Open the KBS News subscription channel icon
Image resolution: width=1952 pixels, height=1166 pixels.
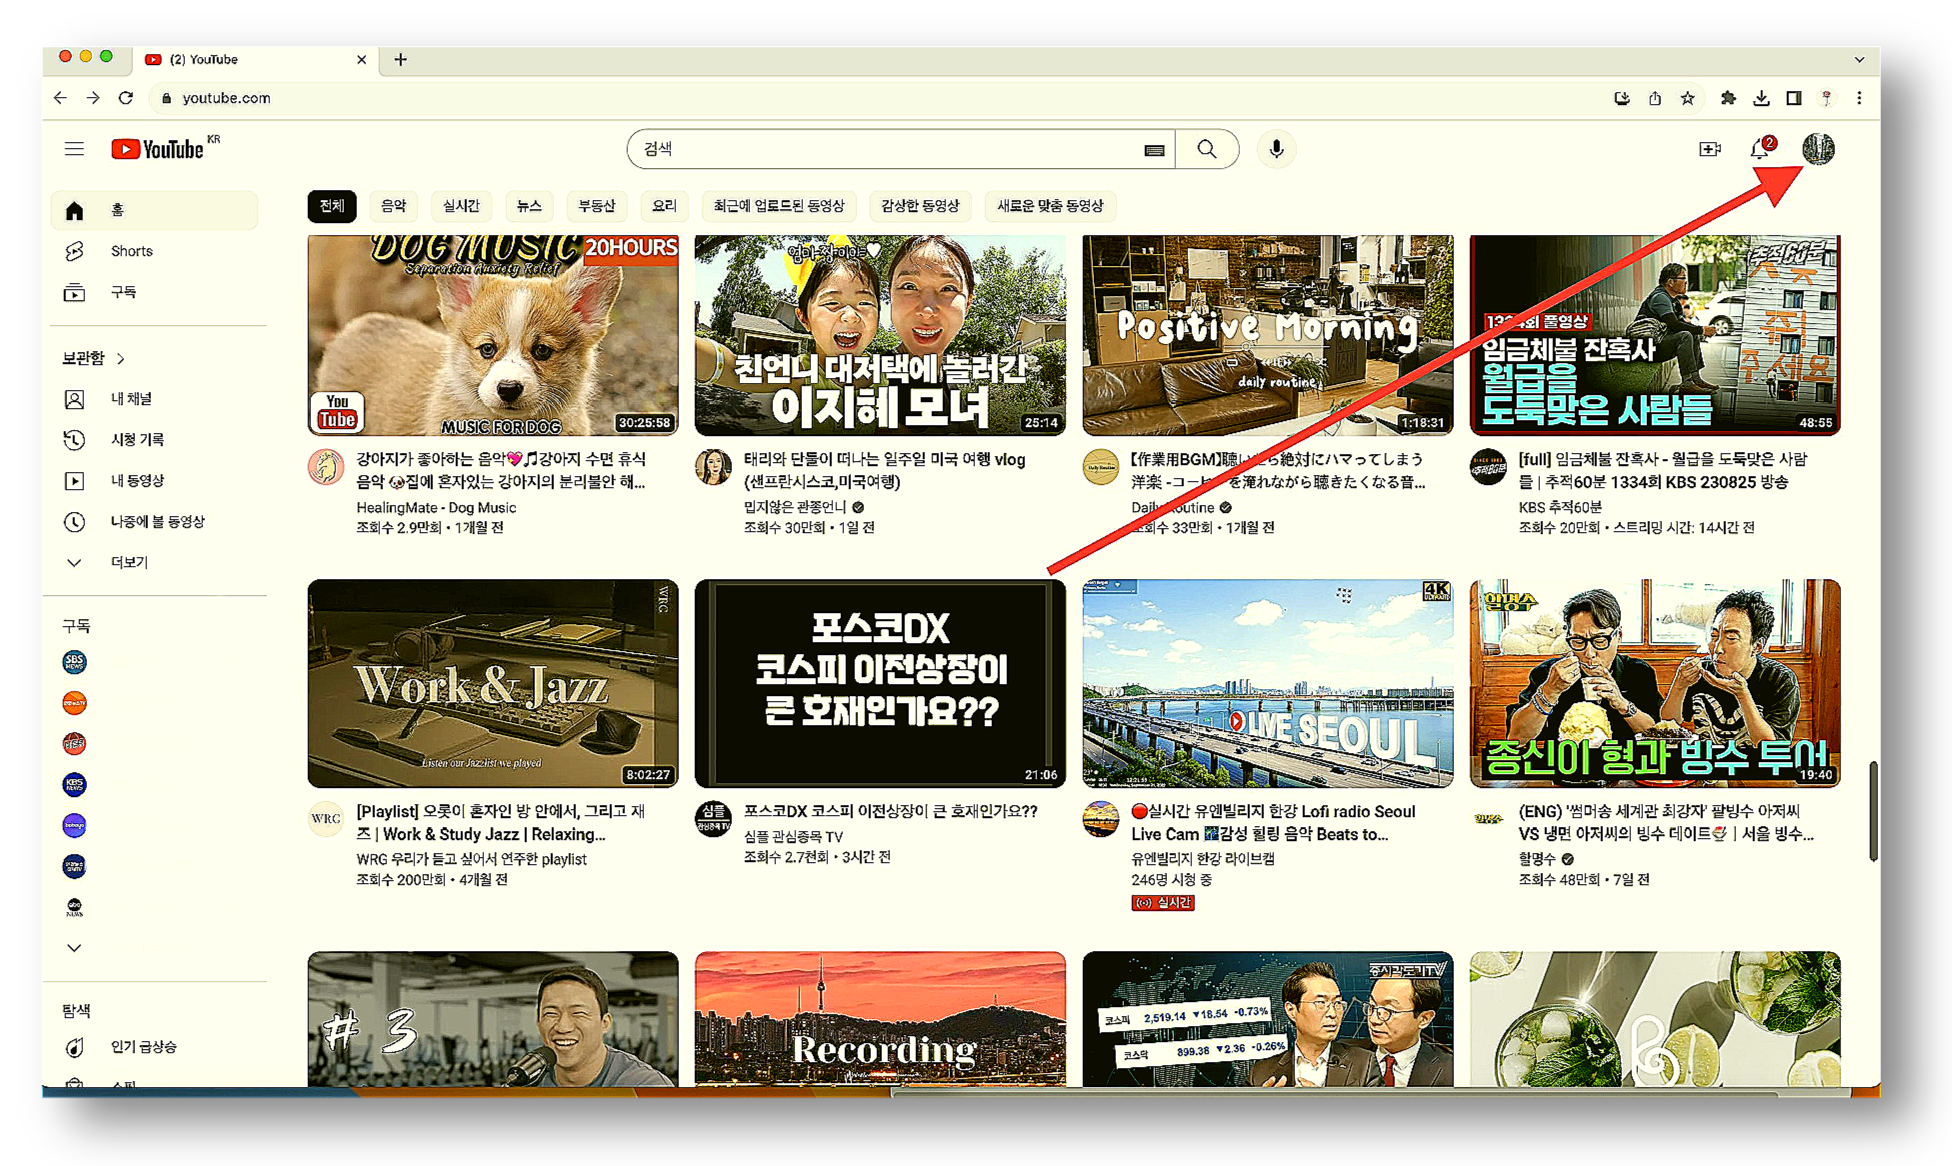(74, 784)
